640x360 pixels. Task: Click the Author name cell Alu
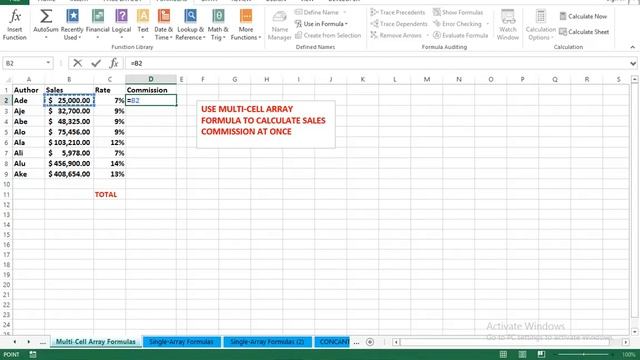pyautogui.click(x=29, y=163)
